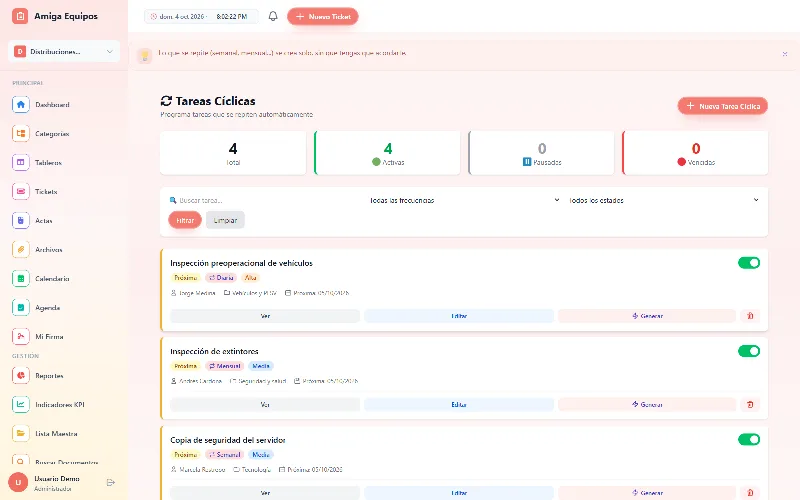Delete the Copia de seguridad del servidor task
The width and height of the screenshot is (800, 500).
click(x=750, y=493)
